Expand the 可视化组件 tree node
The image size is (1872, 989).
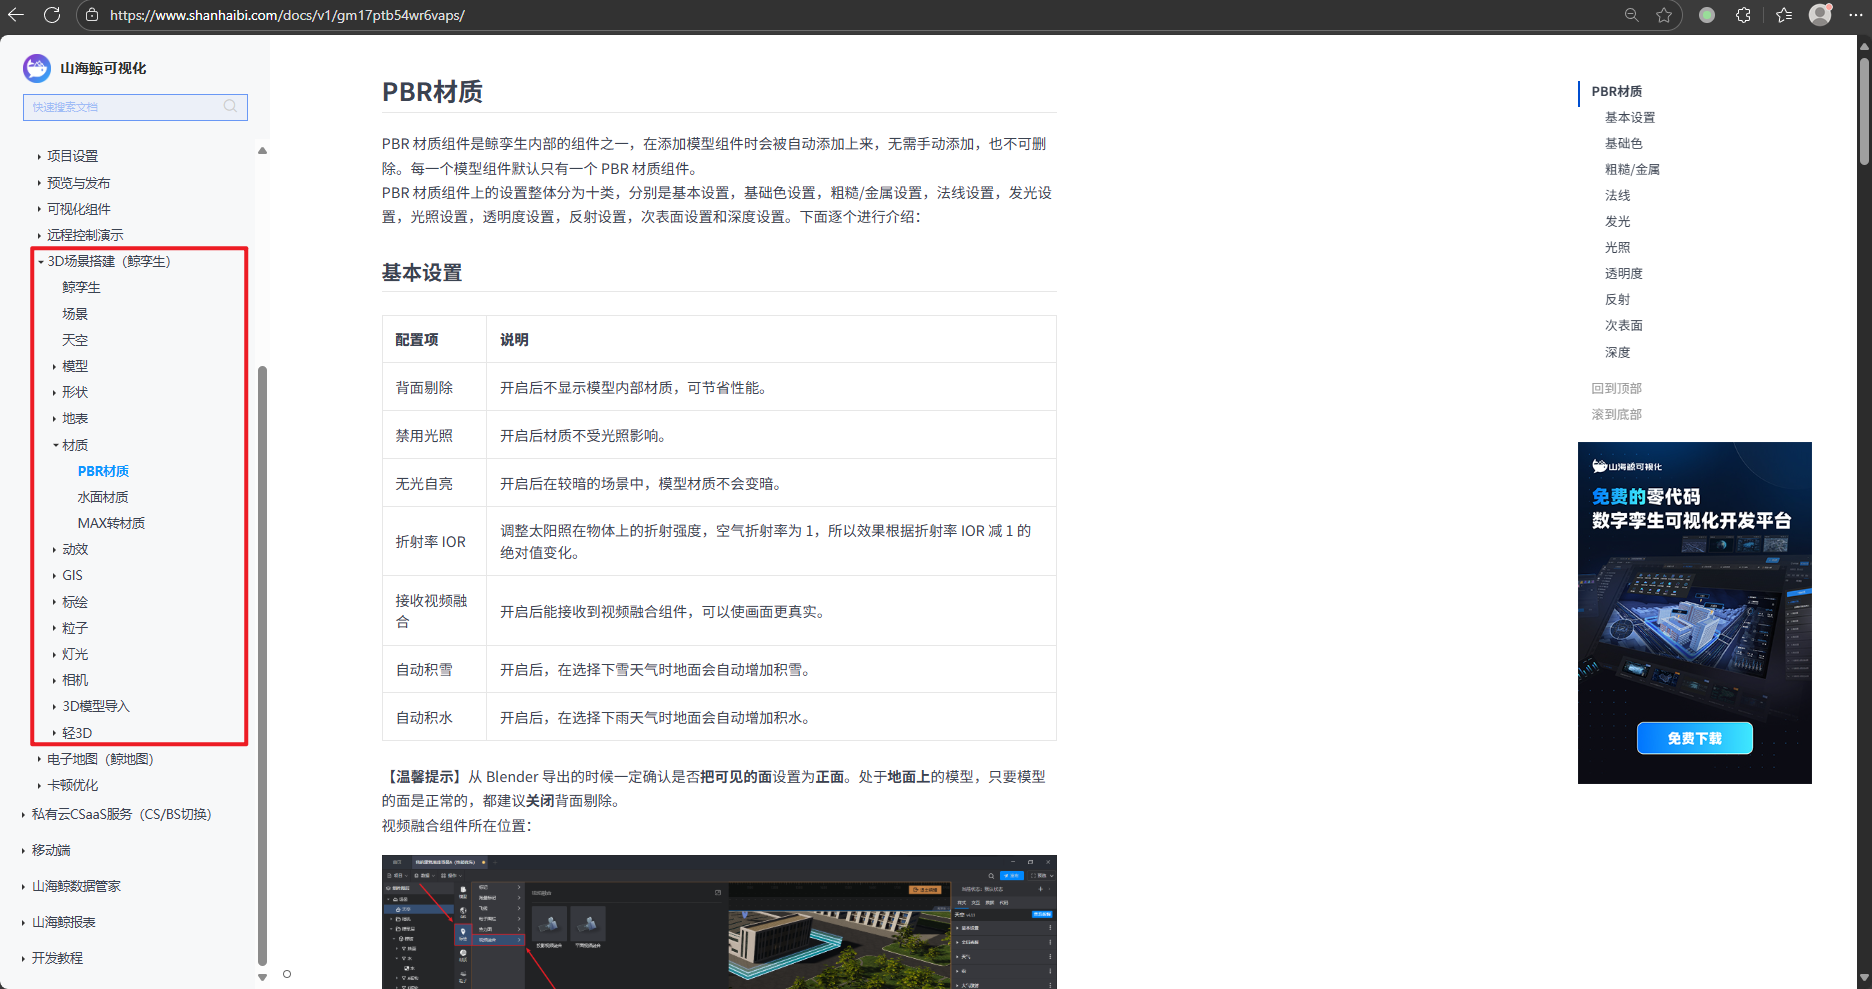(39, 209)
